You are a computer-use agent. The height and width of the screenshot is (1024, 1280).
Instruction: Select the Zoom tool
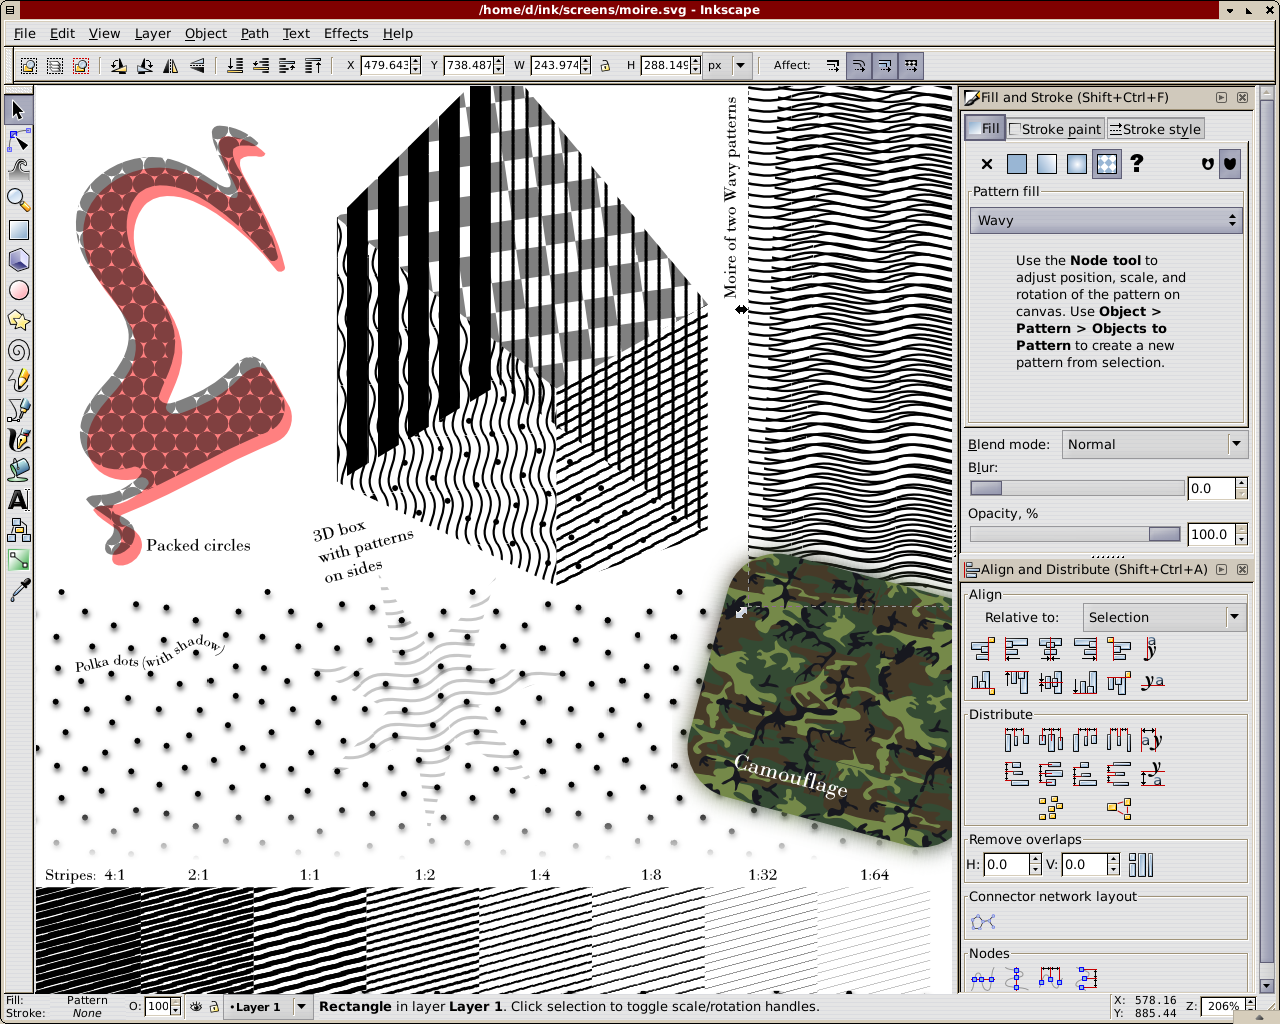click(18, 199)
